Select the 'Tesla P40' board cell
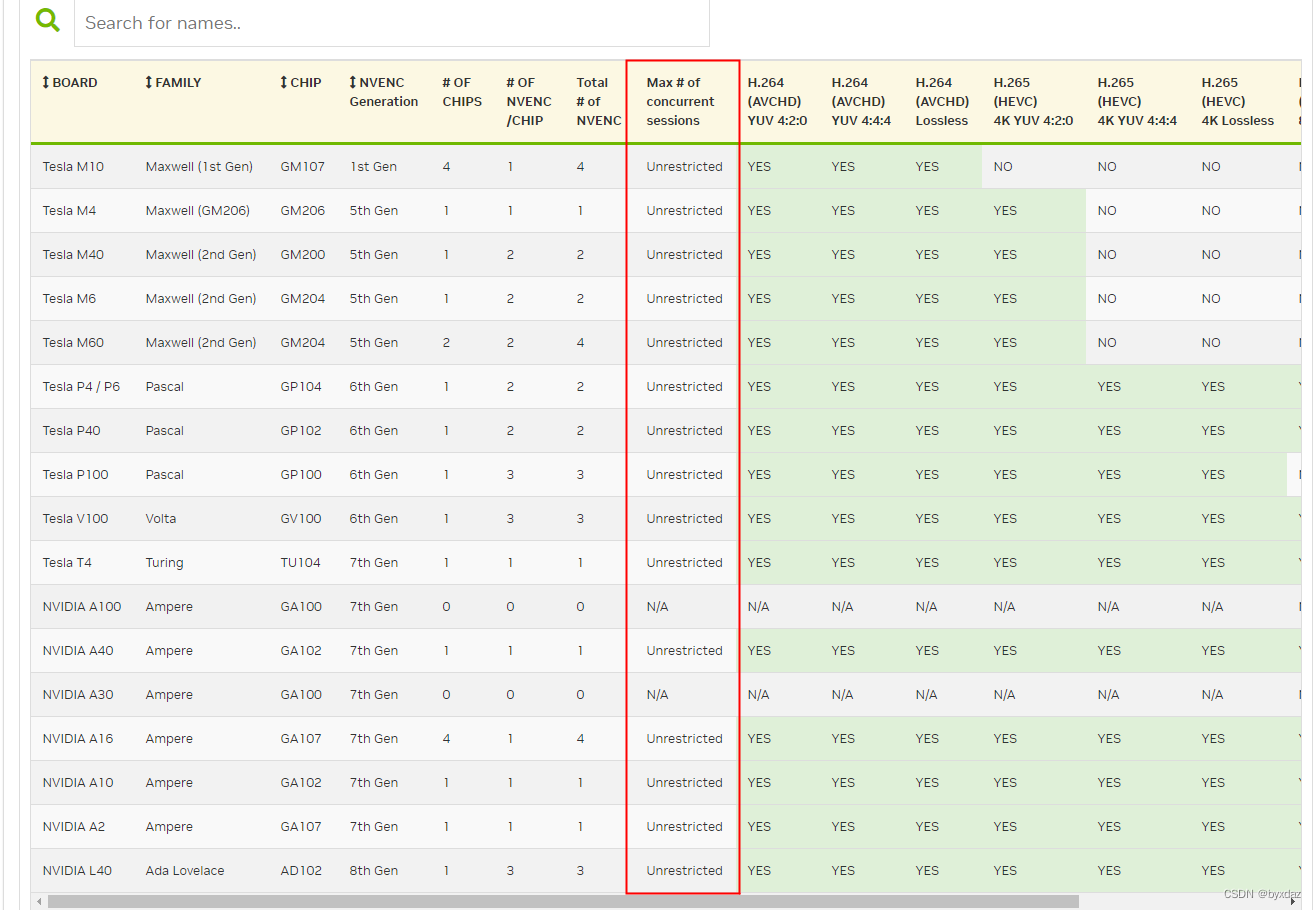The image size is (1316, 910). 71,431
